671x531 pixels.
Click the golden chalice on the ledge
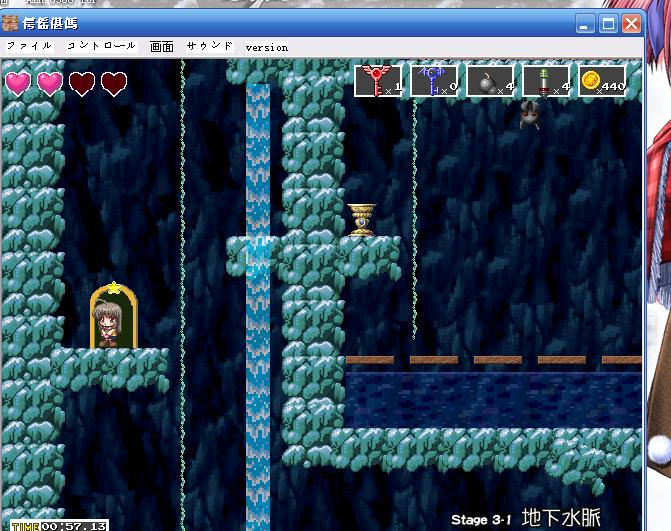coord(362,220)
